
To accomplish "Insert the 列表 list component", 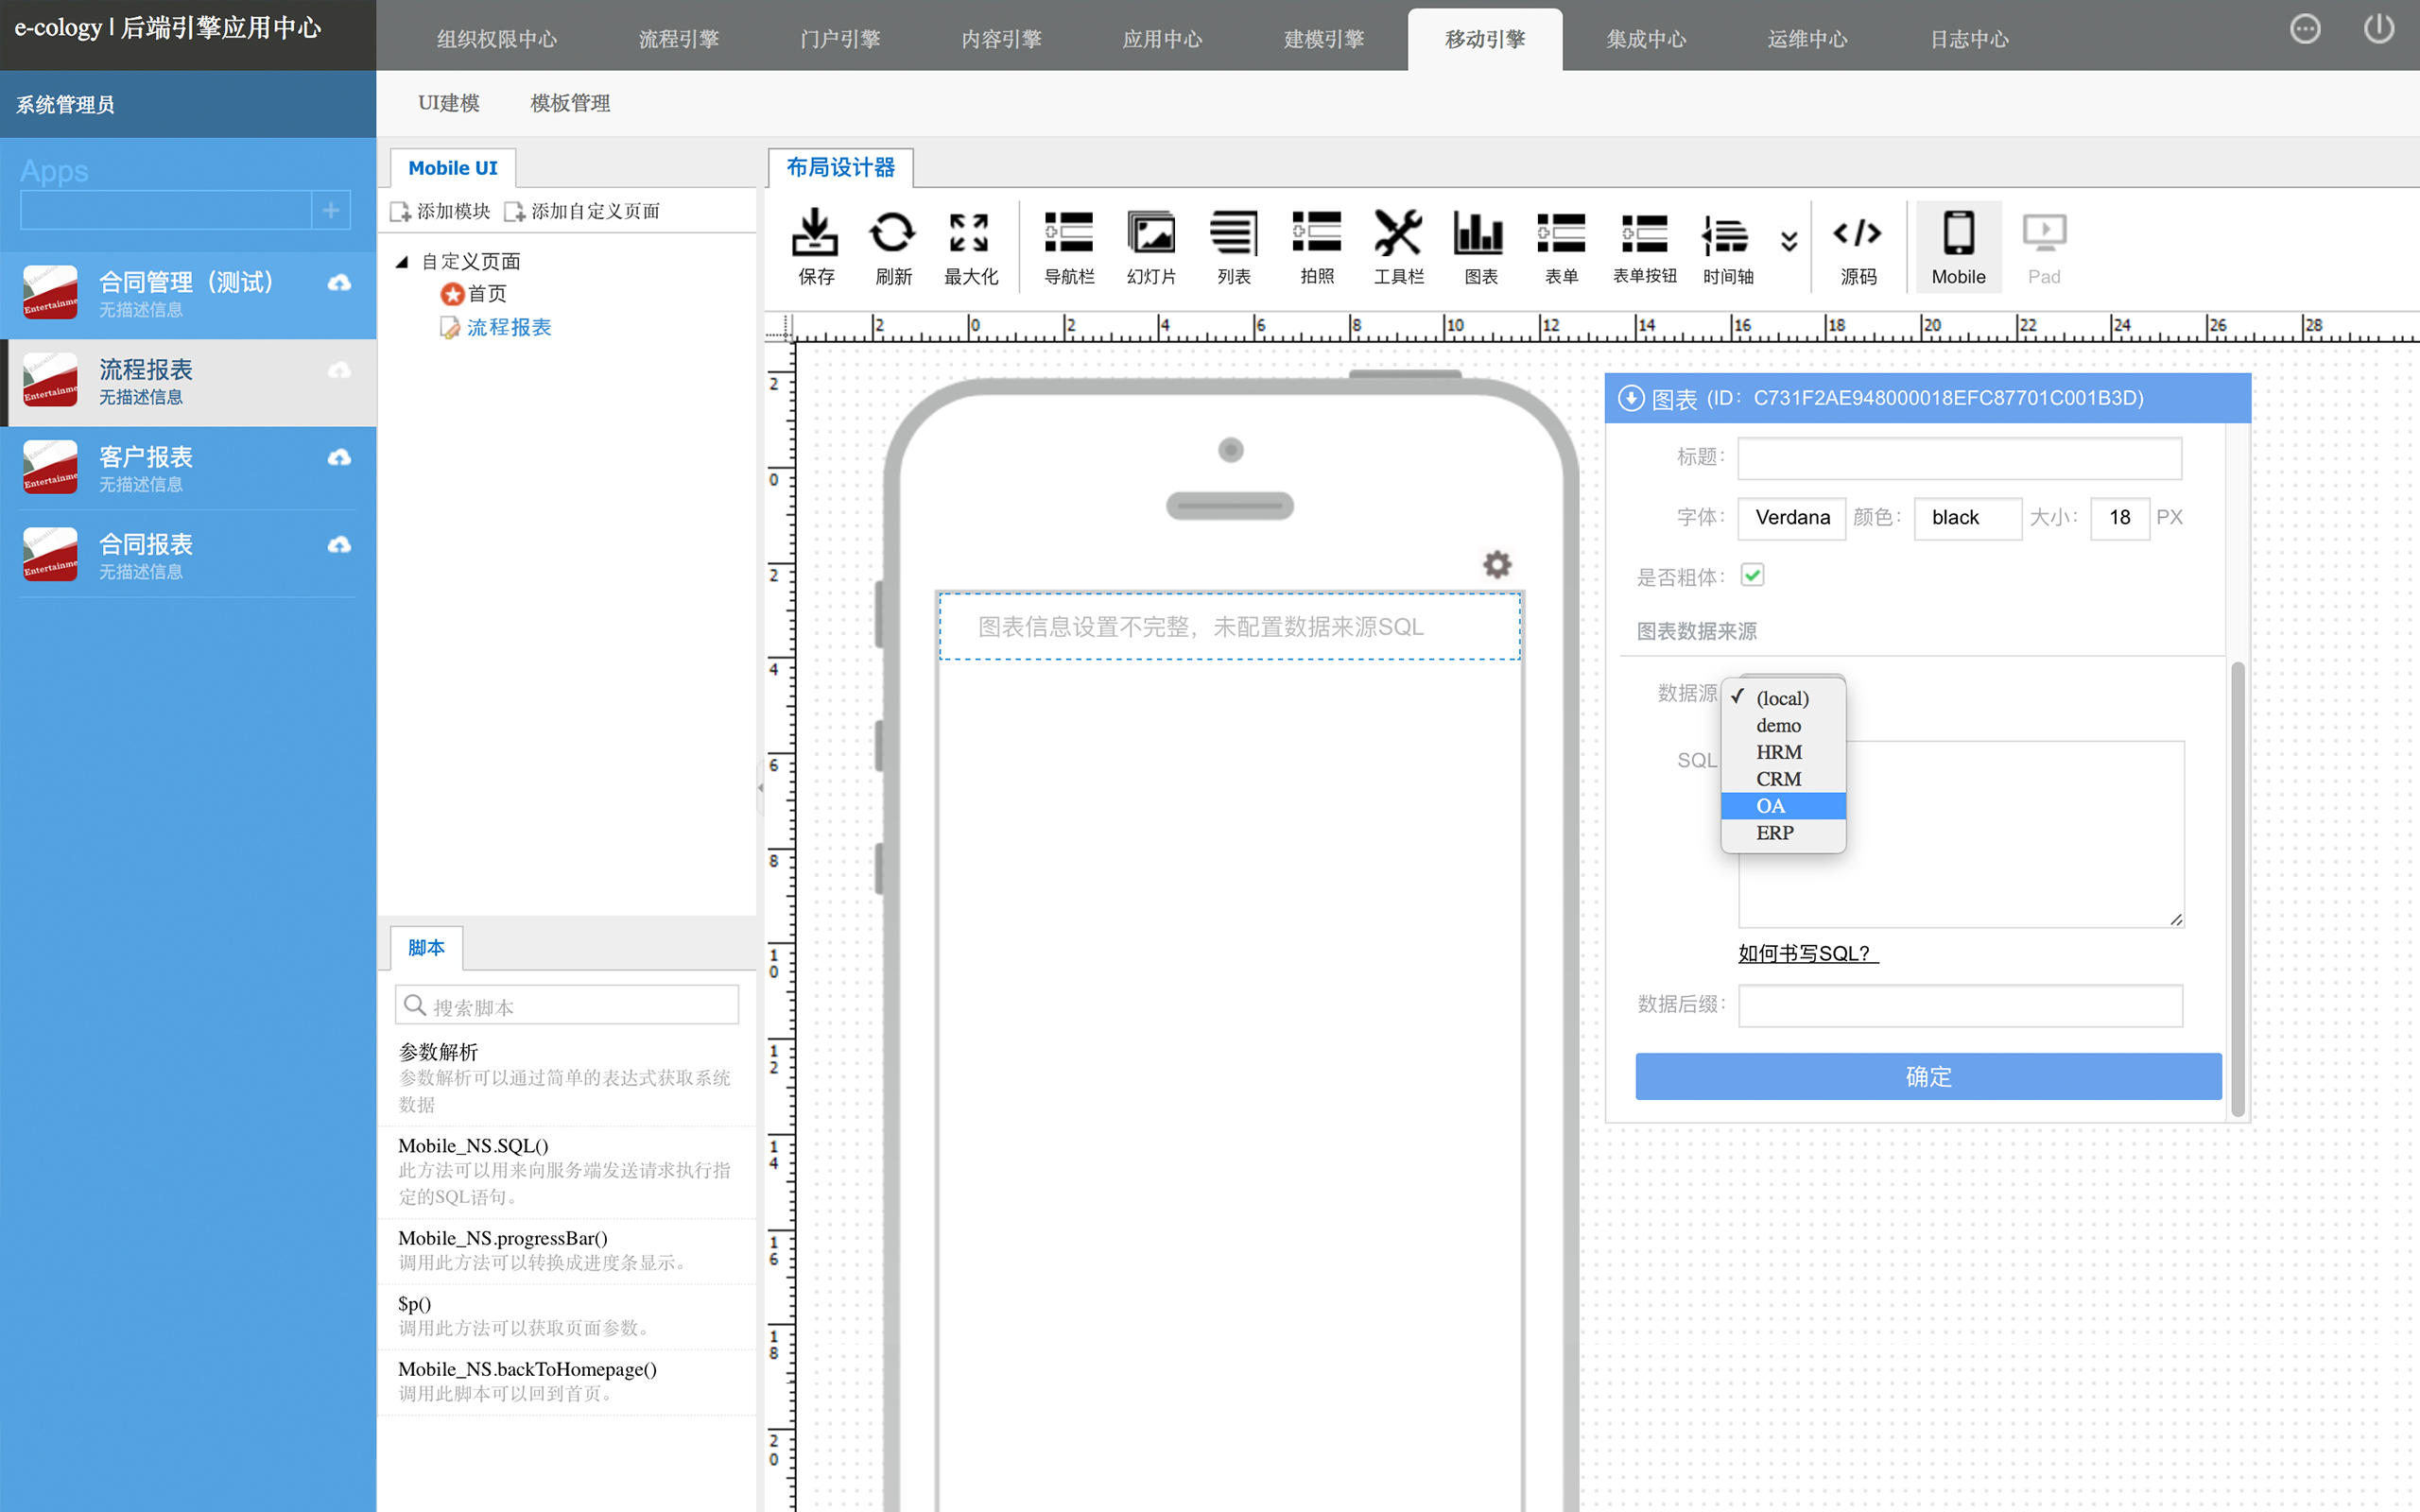I will 1234,246.
